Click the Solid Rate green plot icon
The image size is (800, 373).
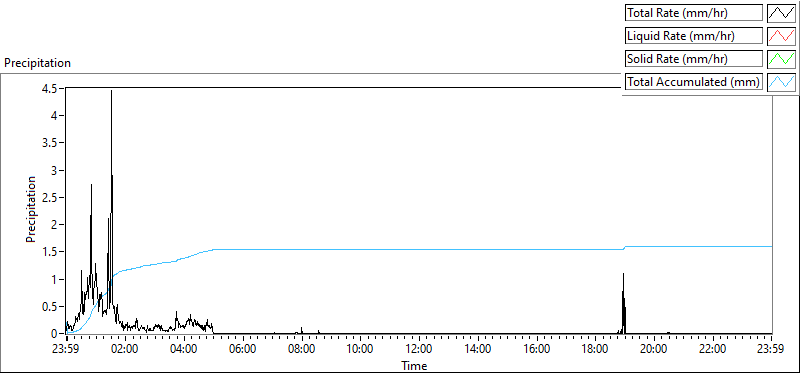tap(782, 59)
